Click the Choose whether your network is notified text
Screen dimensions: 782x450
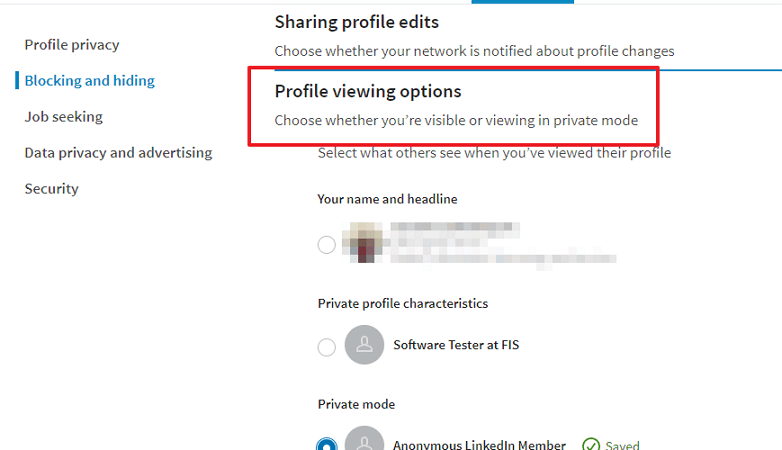click(474, 51)
